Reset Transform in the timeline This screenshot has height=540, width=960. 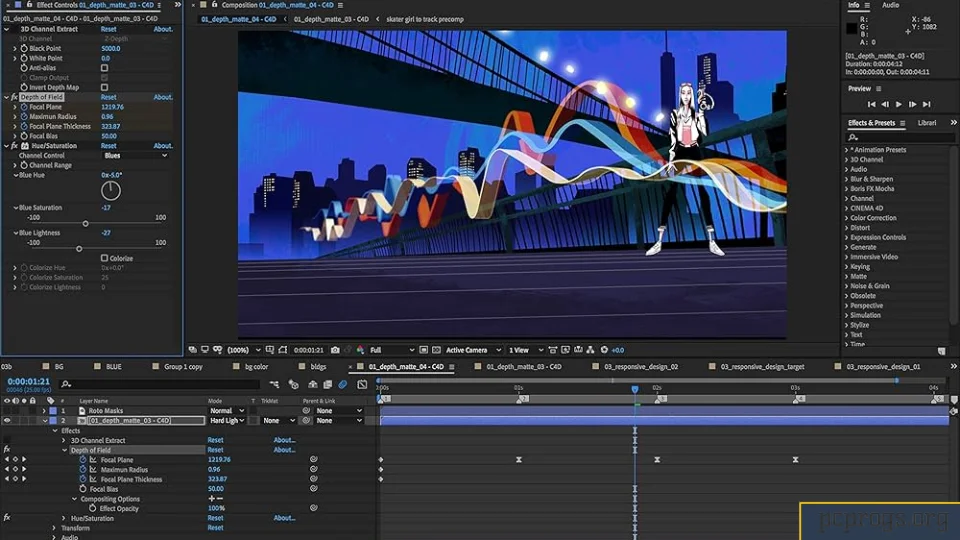click(x=215, y=528)
